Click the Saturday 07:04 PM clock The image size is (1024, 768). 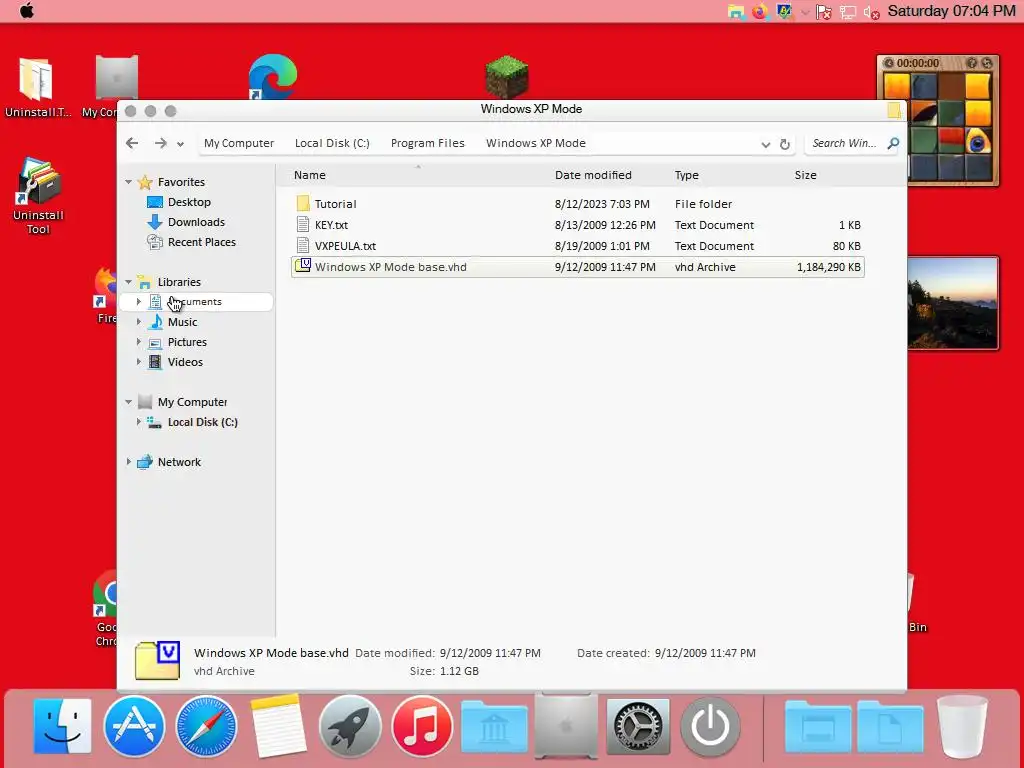click(952, 11)
